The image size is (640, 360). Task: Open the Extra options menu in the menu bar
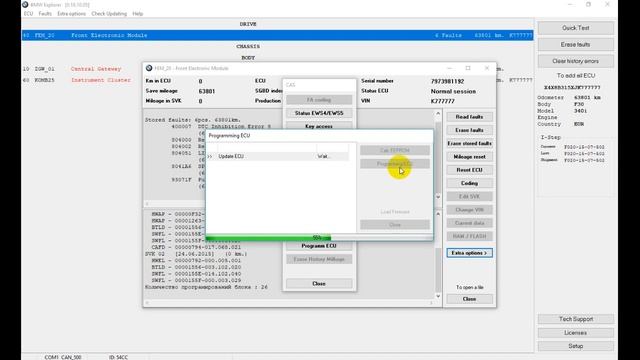point(71,13)
